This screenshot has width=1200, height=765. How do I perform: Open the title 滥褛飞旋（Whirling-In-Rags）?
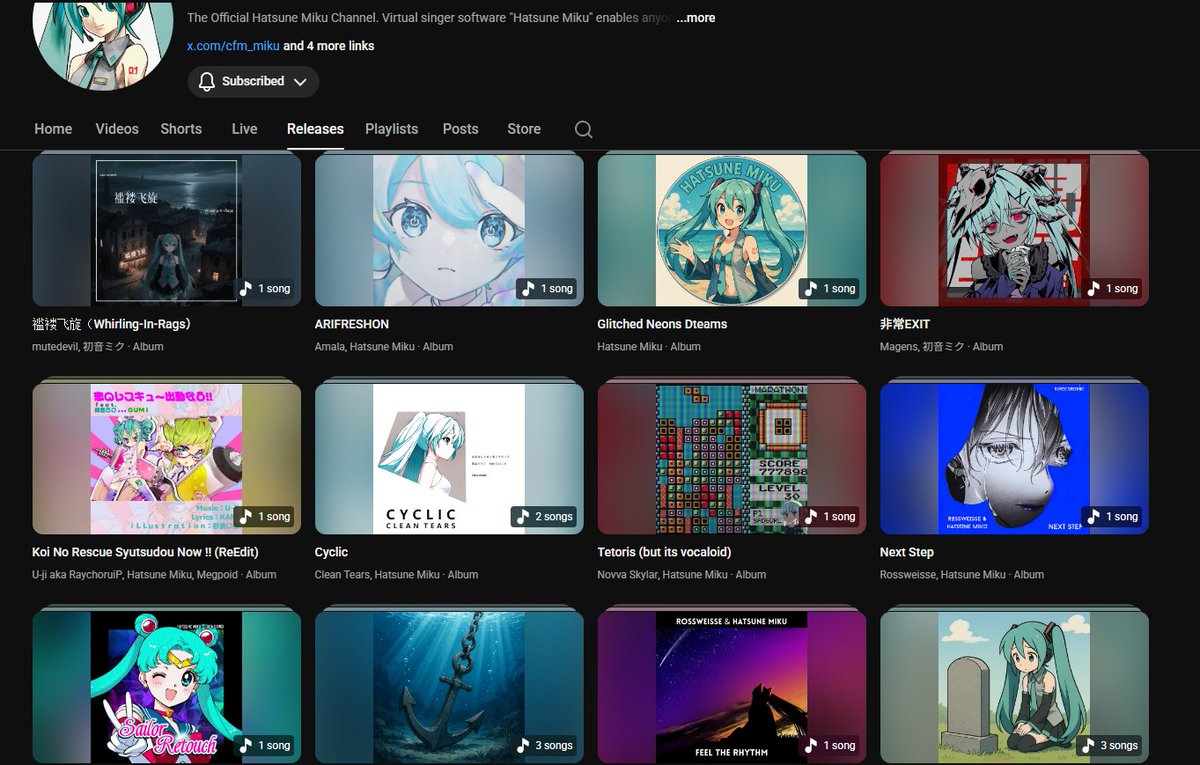[112, 324]
